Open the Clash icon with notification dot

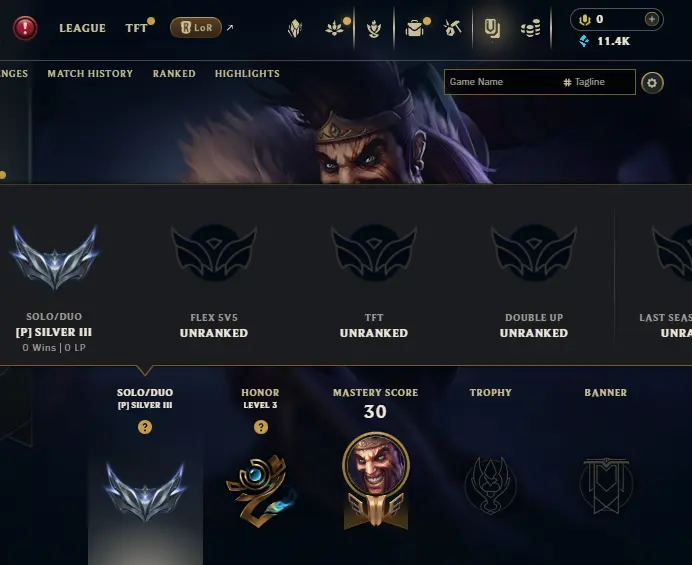click(335, 29)
